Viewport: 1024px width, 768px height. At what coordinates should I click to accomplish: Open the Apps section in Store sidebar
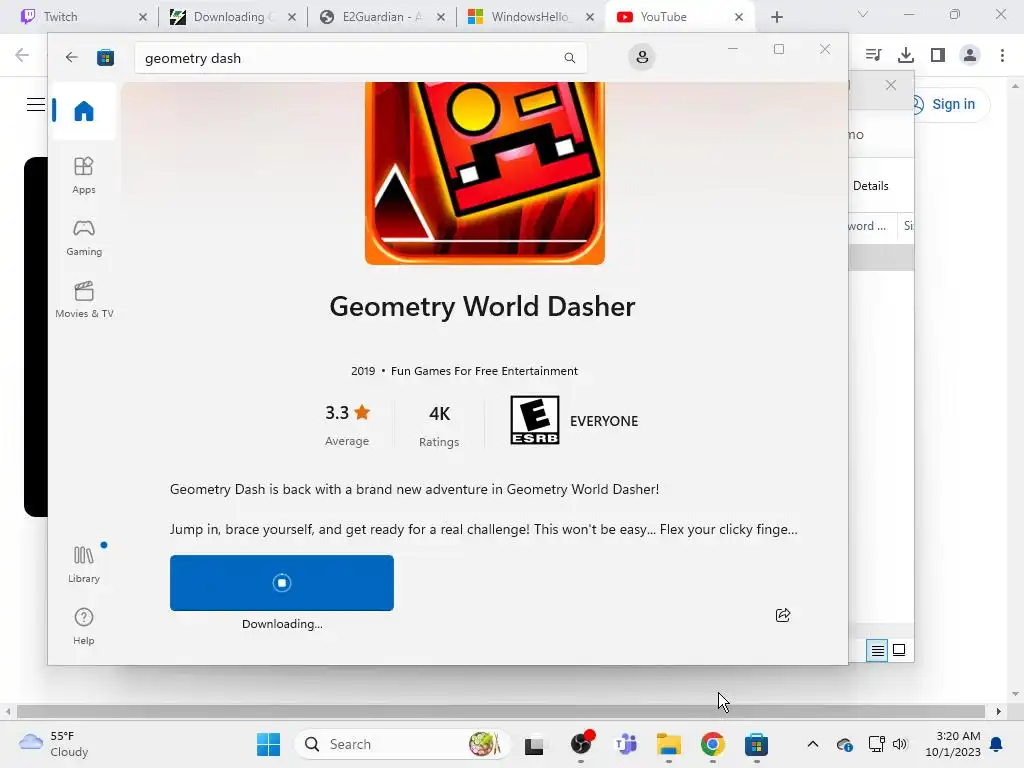click(84, 175)
